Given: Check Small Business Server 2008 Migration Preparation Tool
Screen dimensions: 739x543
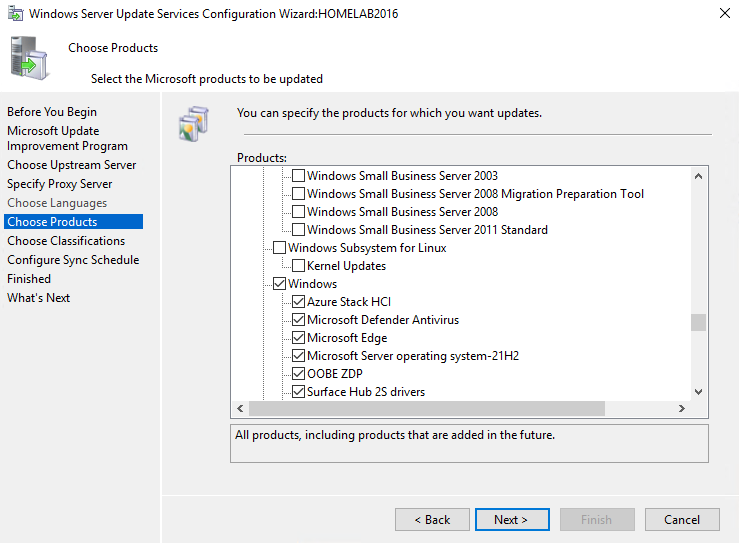Looking at the screenshot, I should [x=298, y=194].
